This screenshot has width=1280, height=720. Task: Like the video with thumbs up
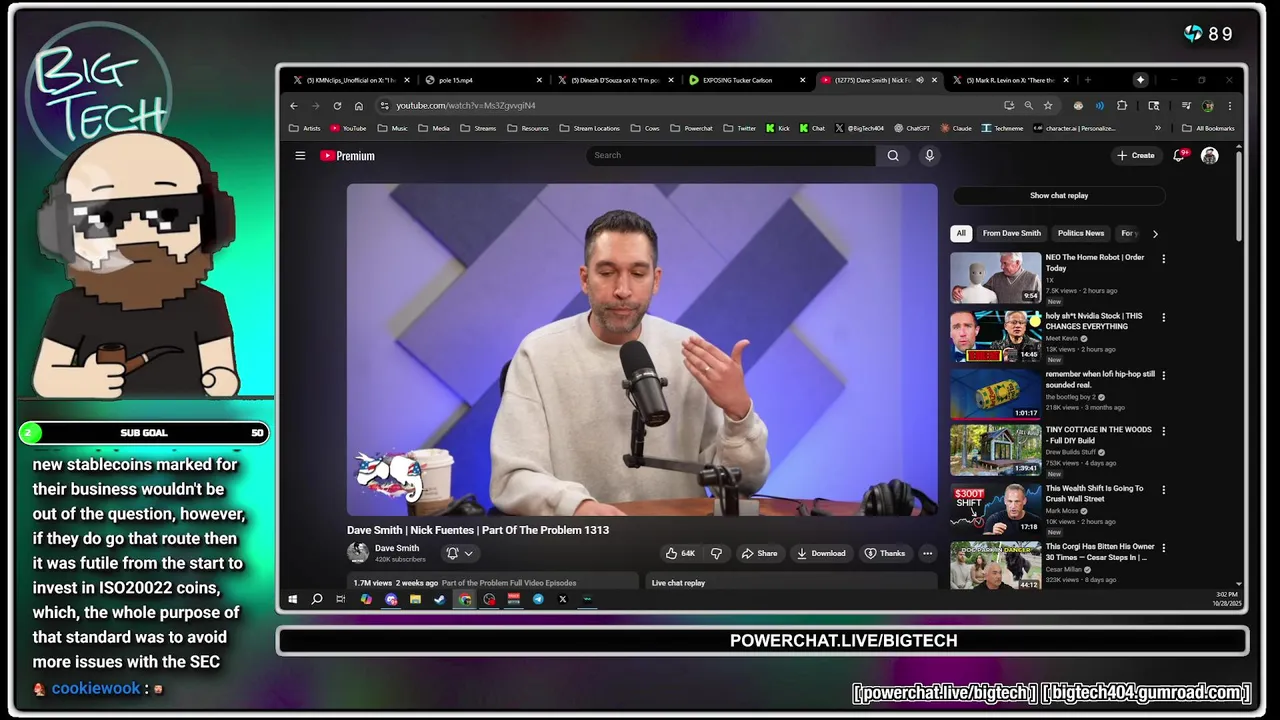[681, 553]
